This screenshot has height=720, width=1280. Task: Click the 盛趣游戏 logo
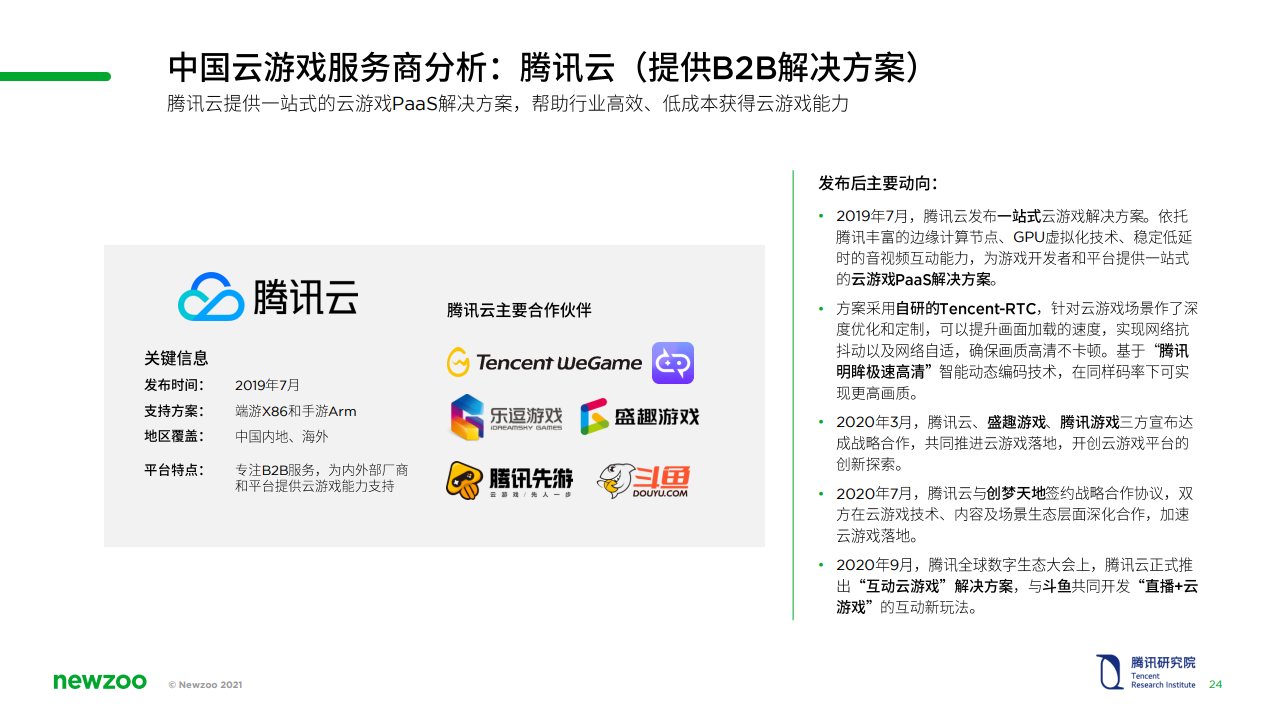640,416
